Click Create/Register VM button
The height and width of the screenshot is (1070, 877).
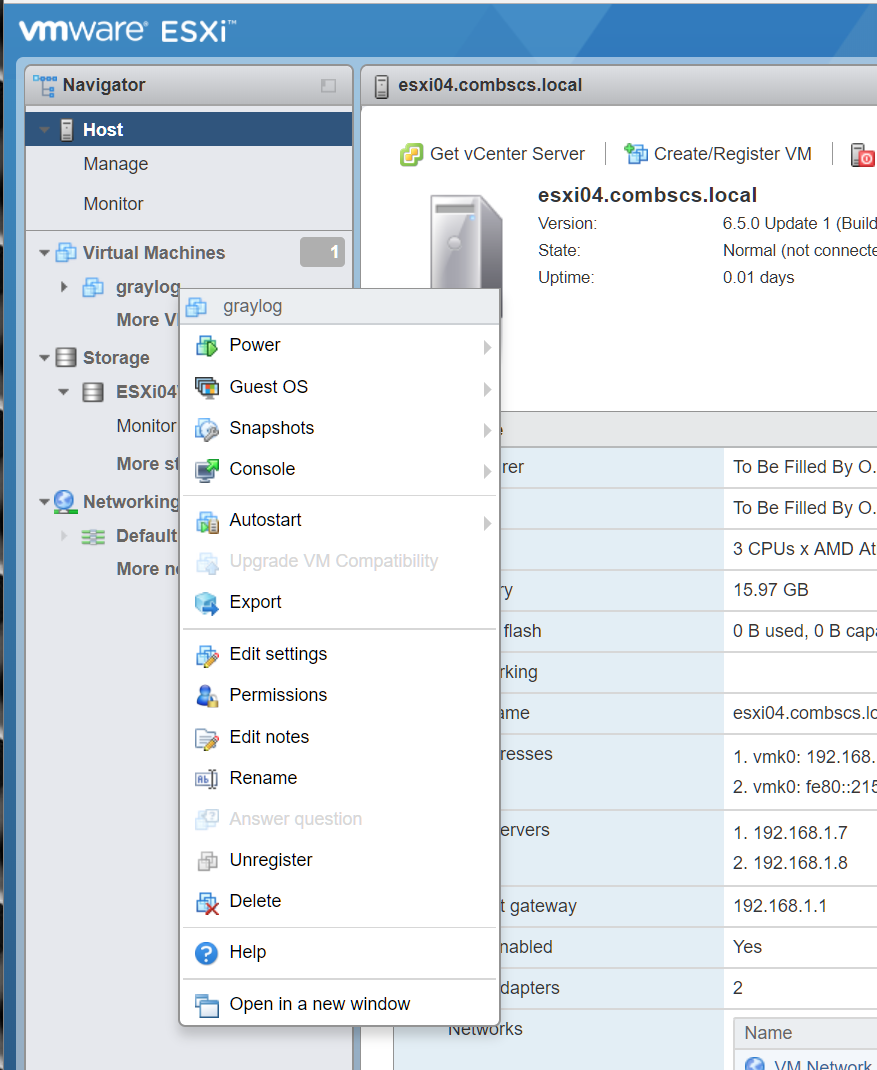718,154
